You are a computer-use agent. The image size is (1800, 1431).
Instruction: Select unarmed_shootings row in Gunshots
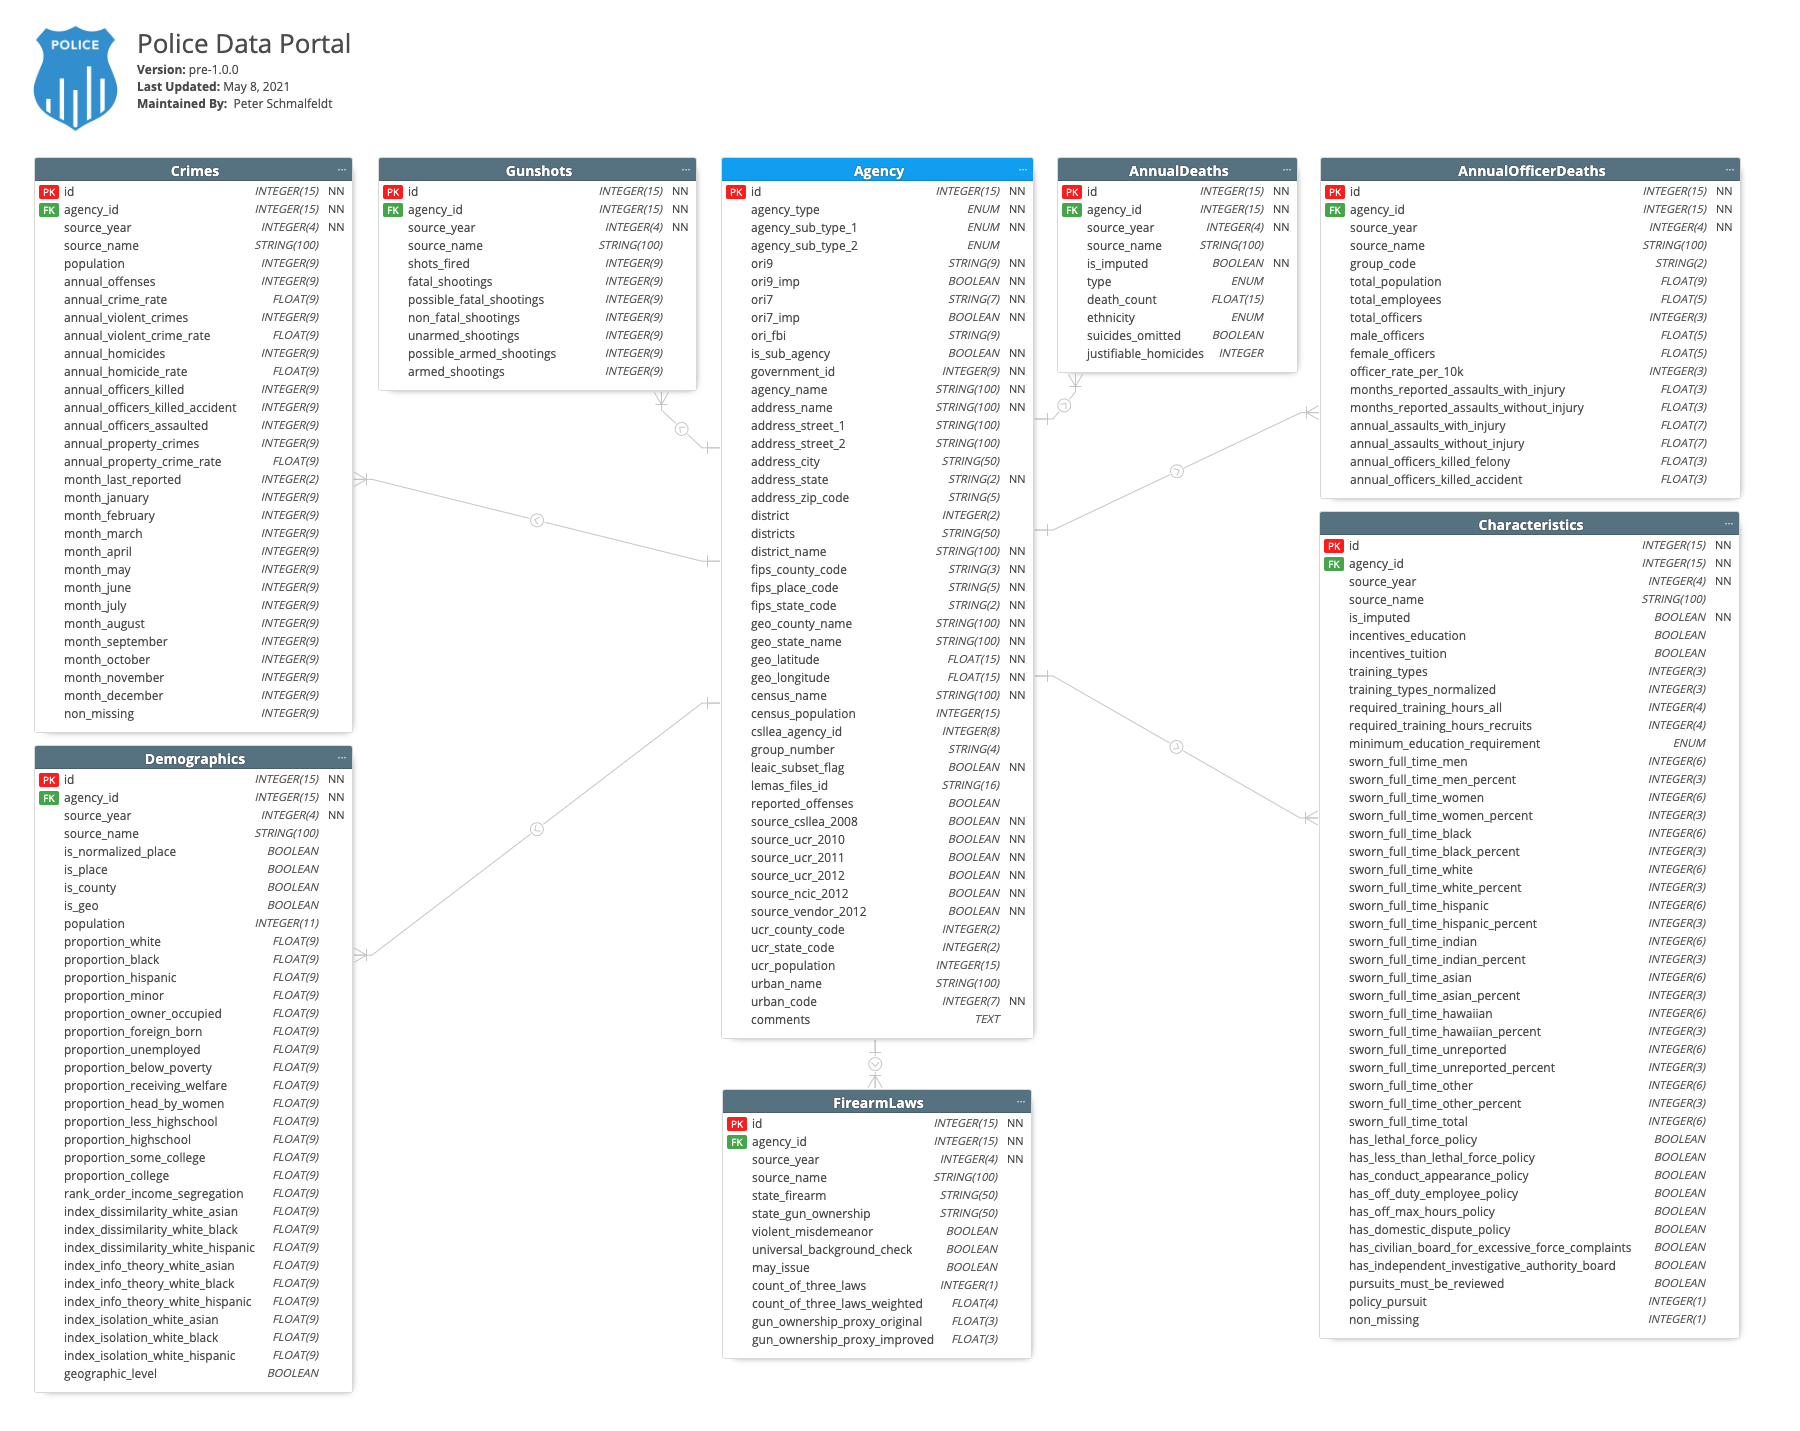click(538, 336)
